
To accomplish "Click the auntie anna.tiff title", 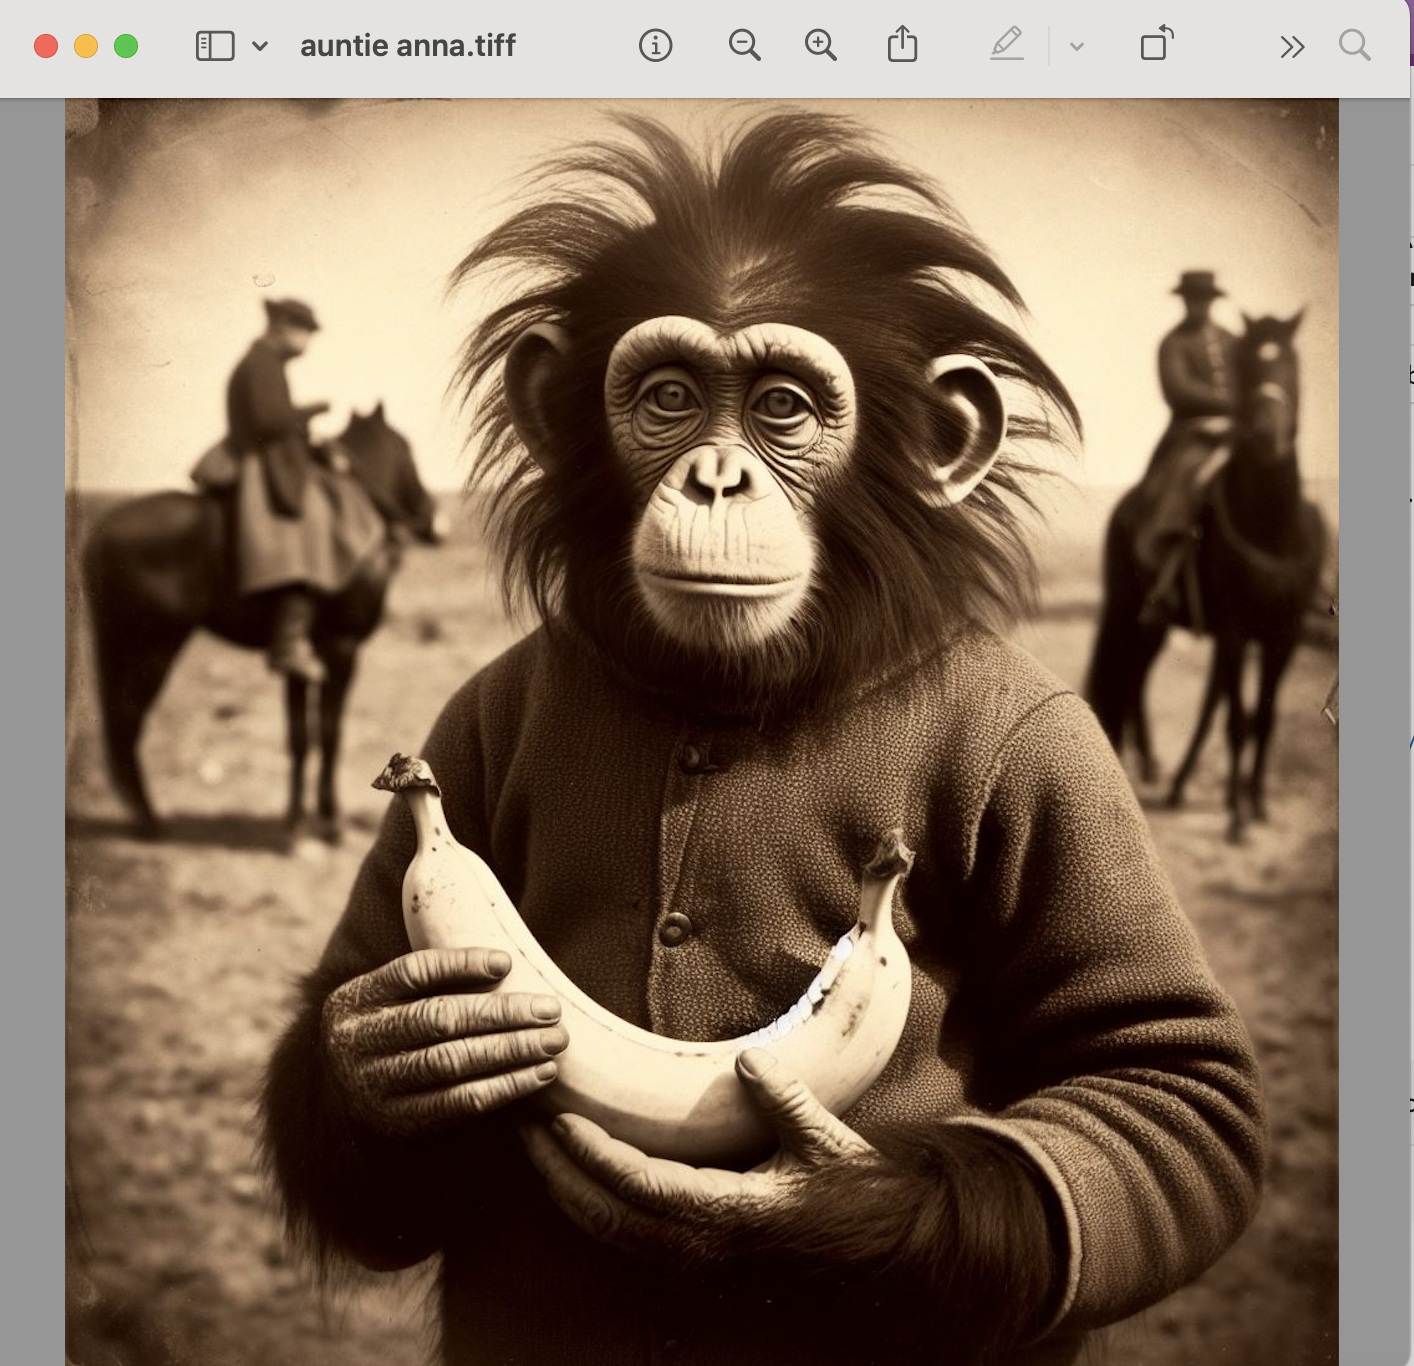I will [406, 45].
